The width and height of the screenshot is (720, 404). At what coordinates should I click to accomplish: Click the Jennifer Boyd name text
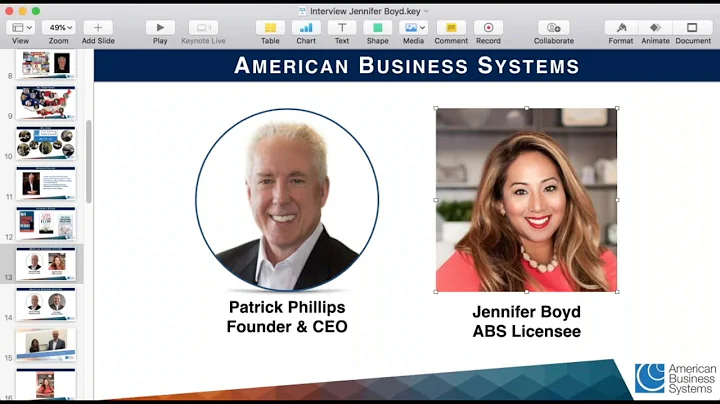527,312
